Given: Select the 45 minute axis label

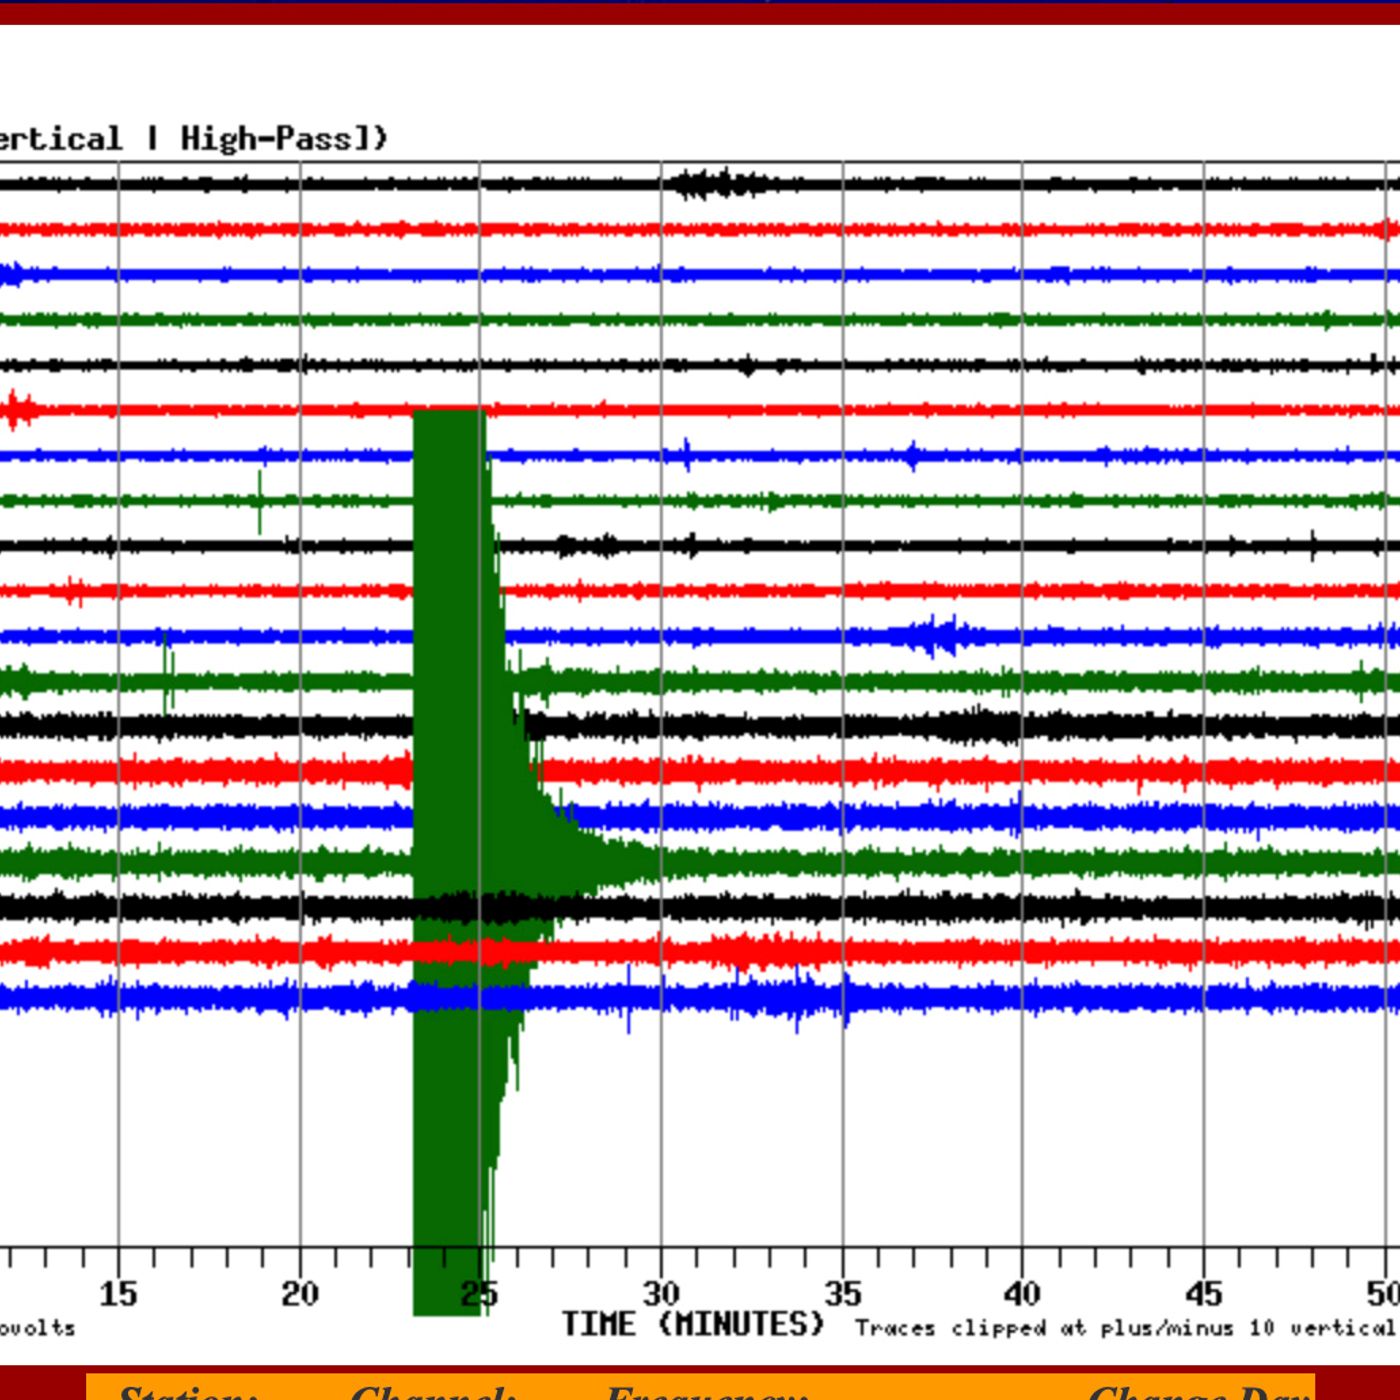Looking at the screenshot, I should (x=1203, y=1294).
